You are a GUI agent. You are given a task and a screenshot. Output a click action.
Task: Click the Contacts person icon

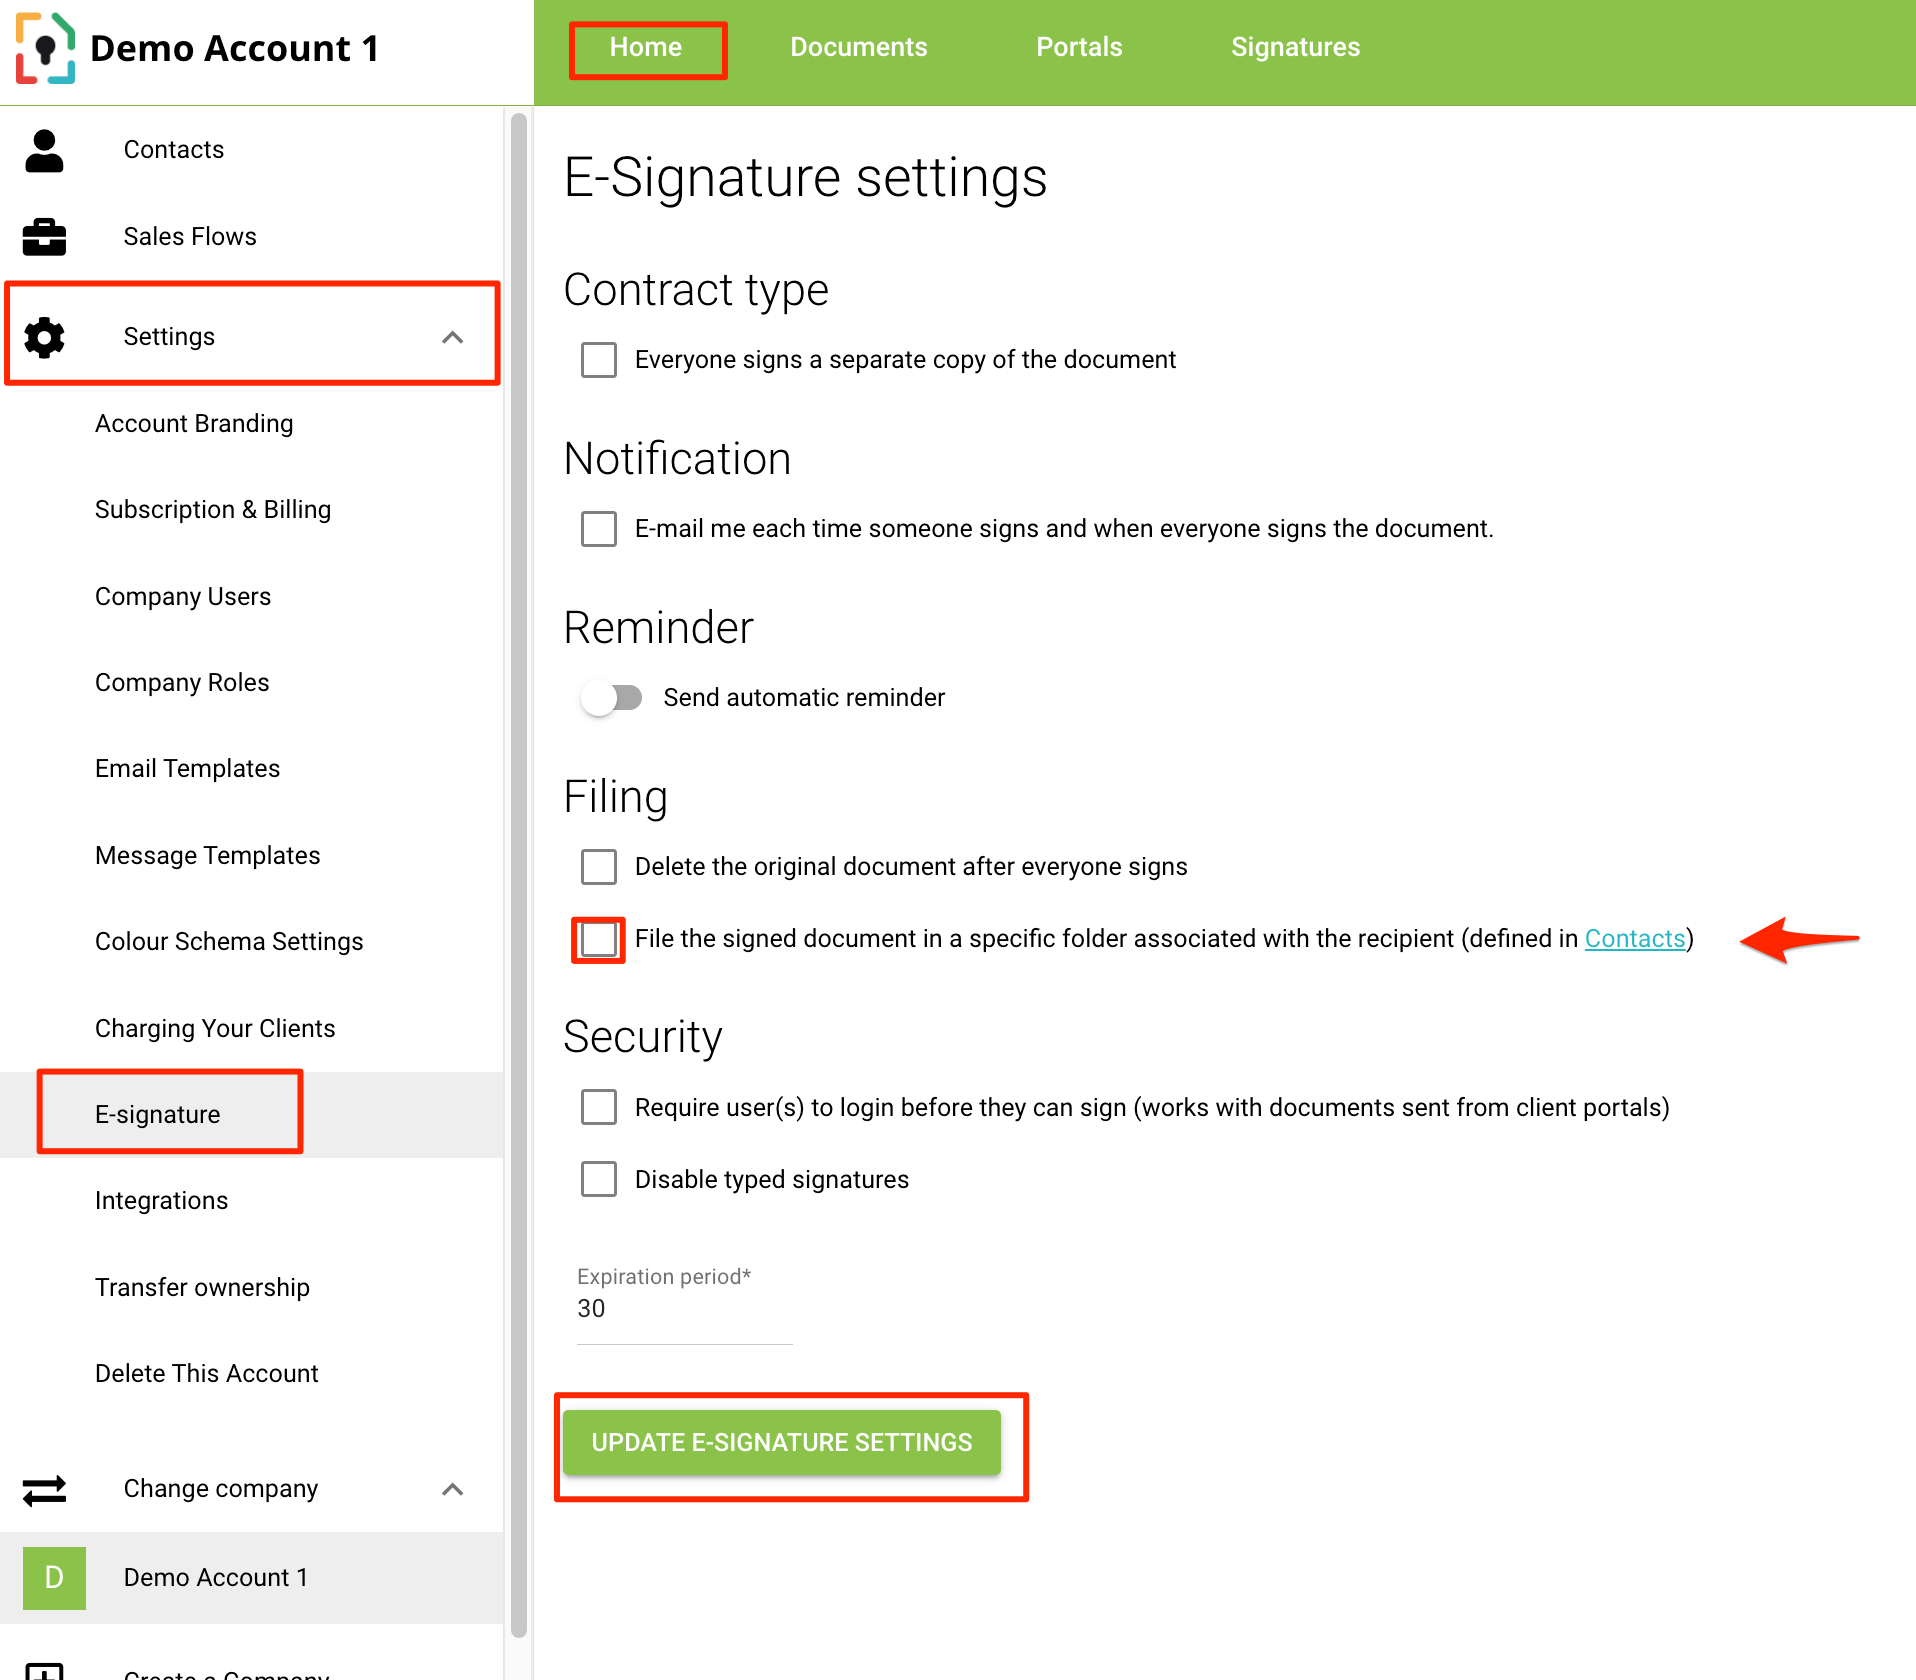[x=44, y=150]
